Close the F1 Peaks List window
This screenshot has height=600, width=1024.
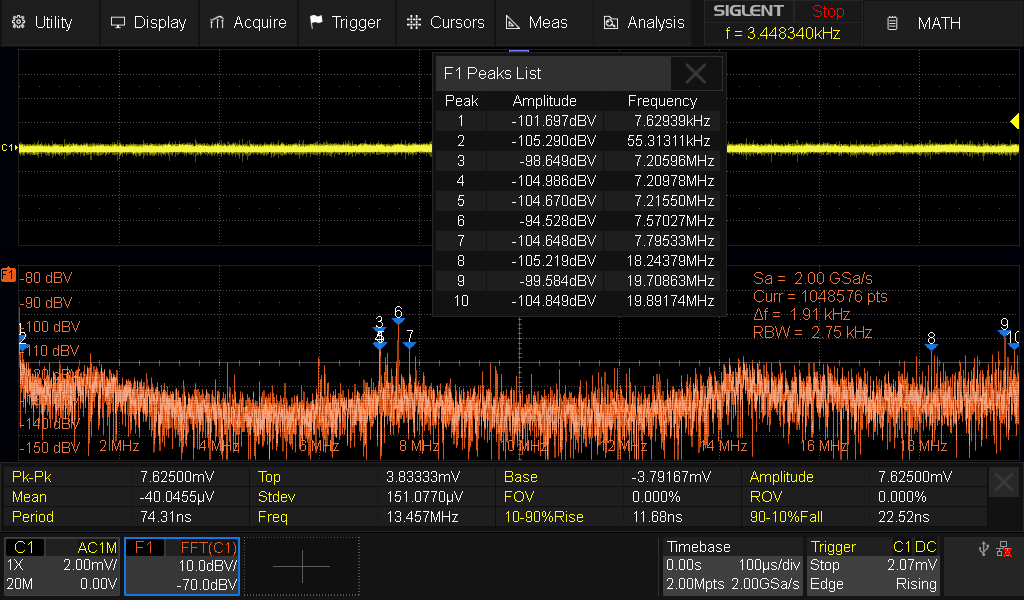point(696,73)
